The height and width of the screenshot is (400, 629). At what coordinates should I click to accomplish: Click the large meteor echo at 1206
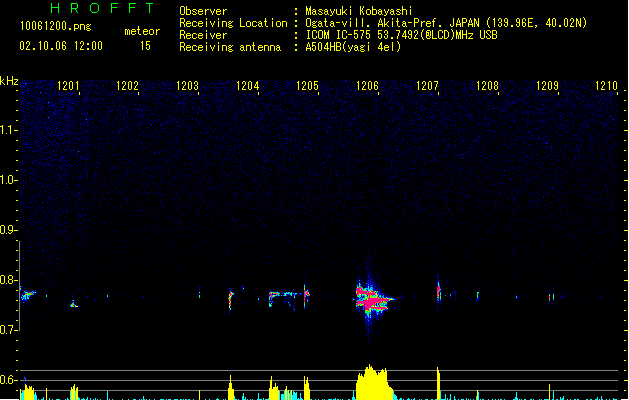point(372,300)
